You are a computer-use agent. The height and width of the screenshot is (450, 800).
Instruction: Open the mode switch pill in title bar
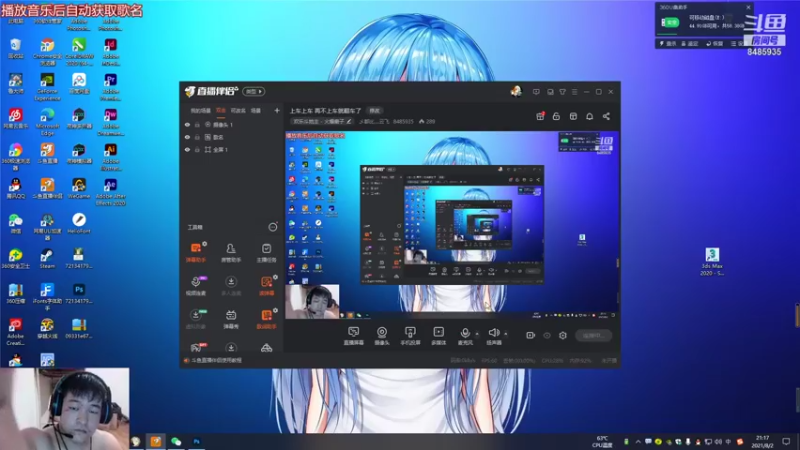click(x=254, y=91)
